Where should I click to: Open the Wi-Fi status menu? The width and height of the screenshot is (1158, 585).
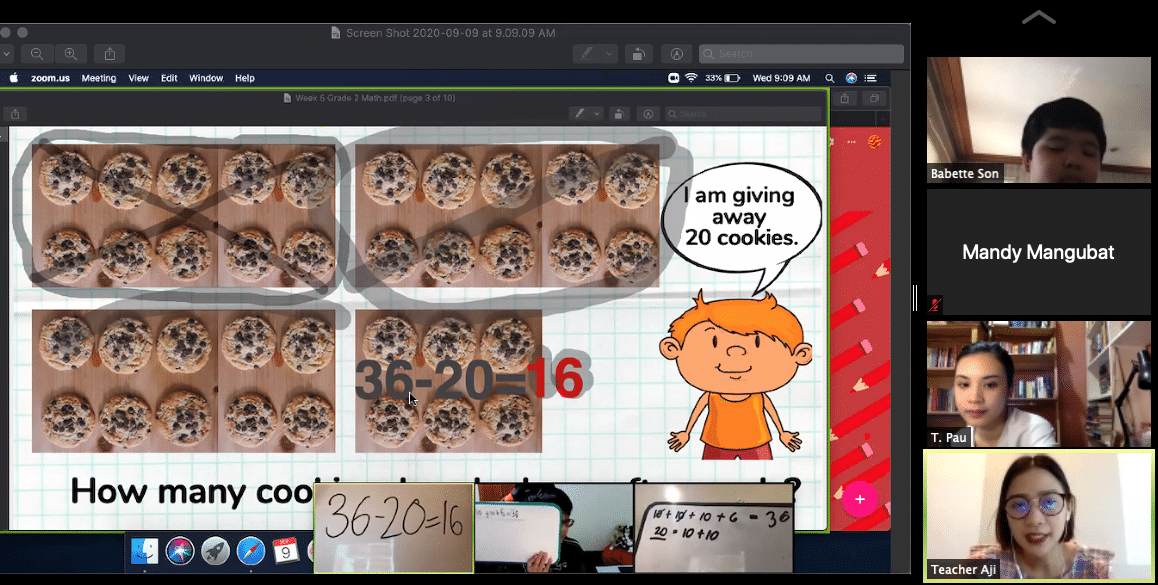tap(691, 78)
